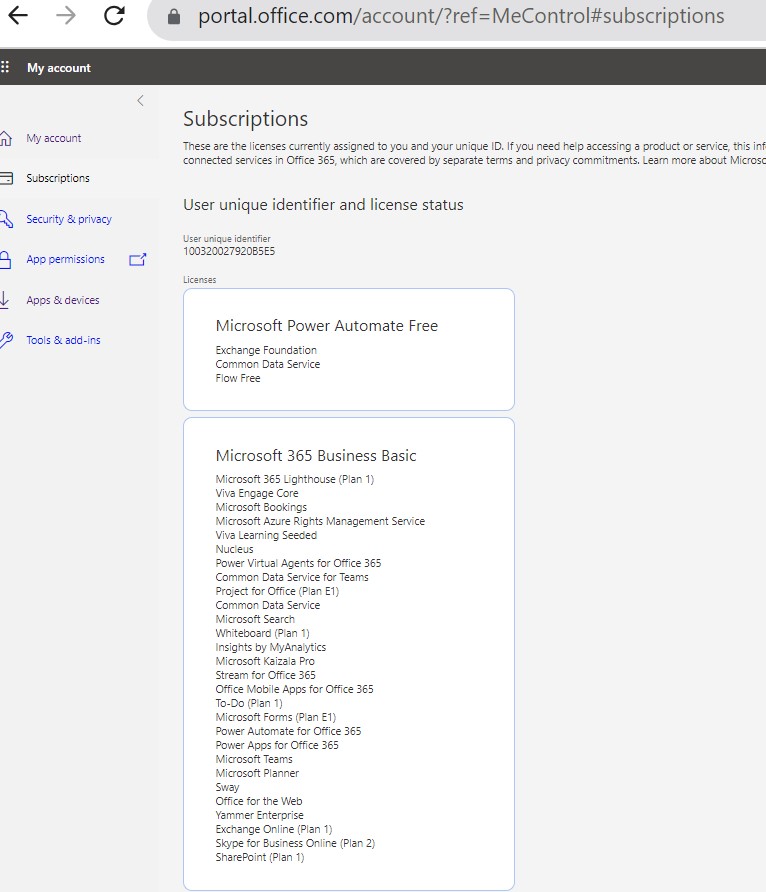Click Microsoft Search entry

[x=255, y=619]
